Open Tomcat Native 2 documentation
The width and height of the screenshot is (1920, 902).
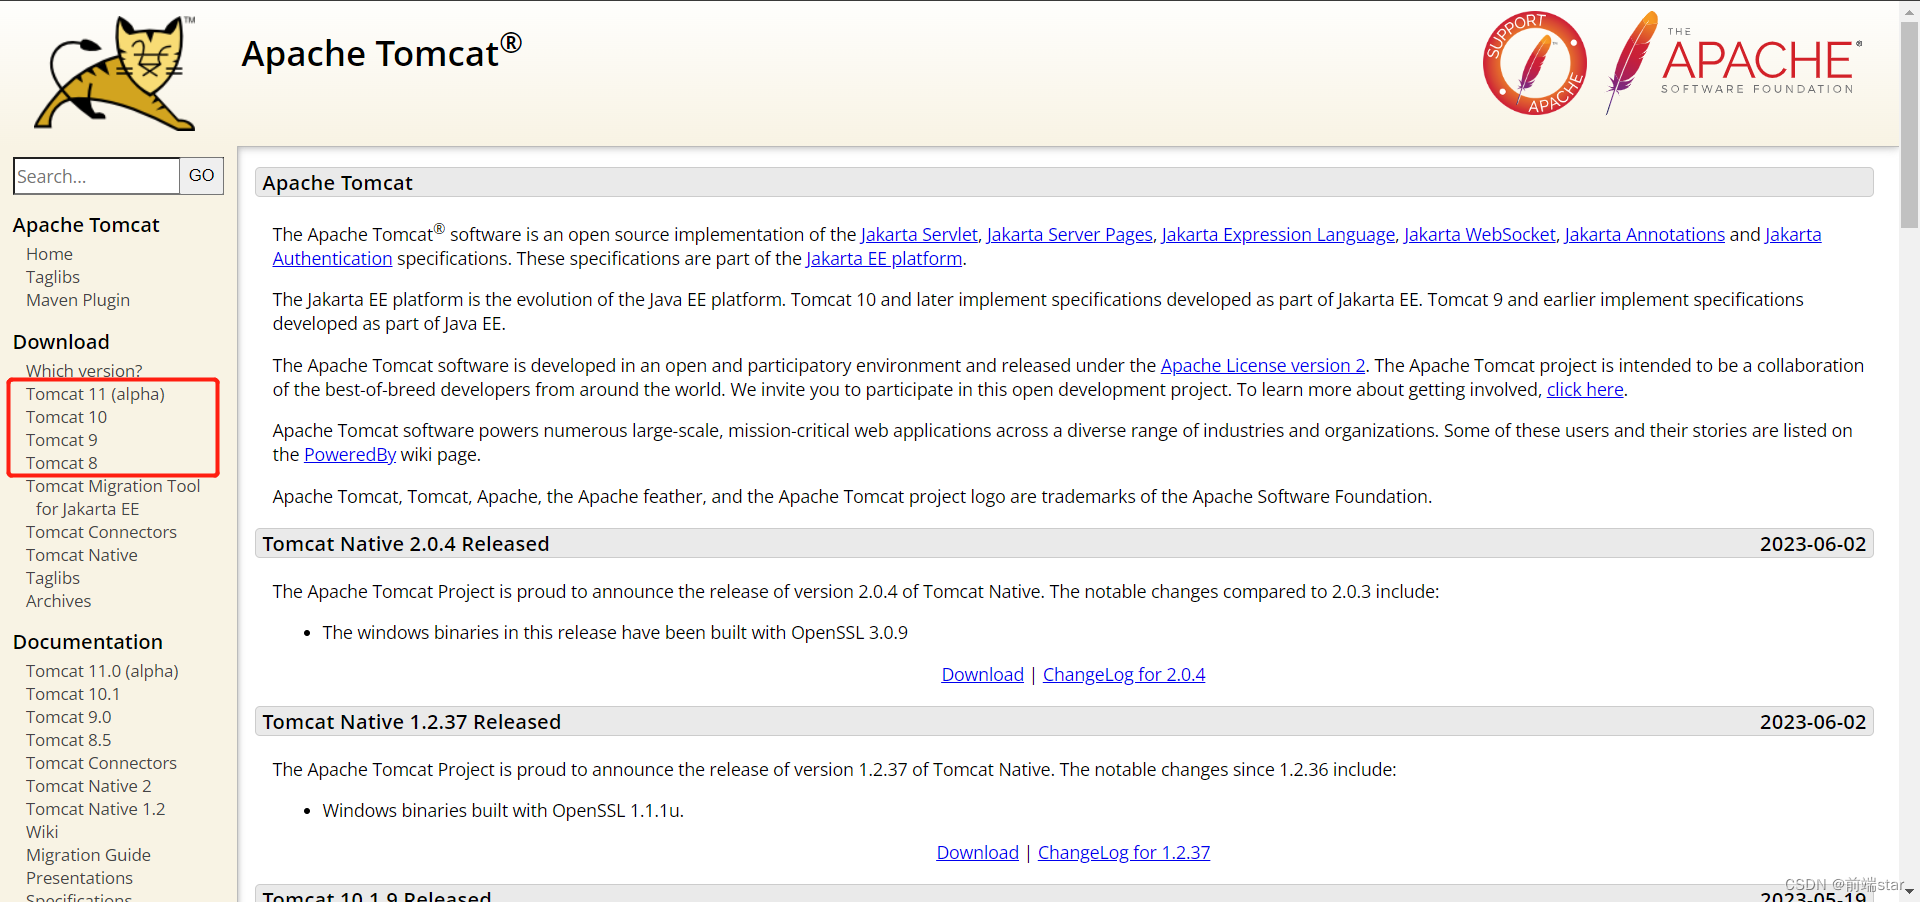(x=89, y=786)
